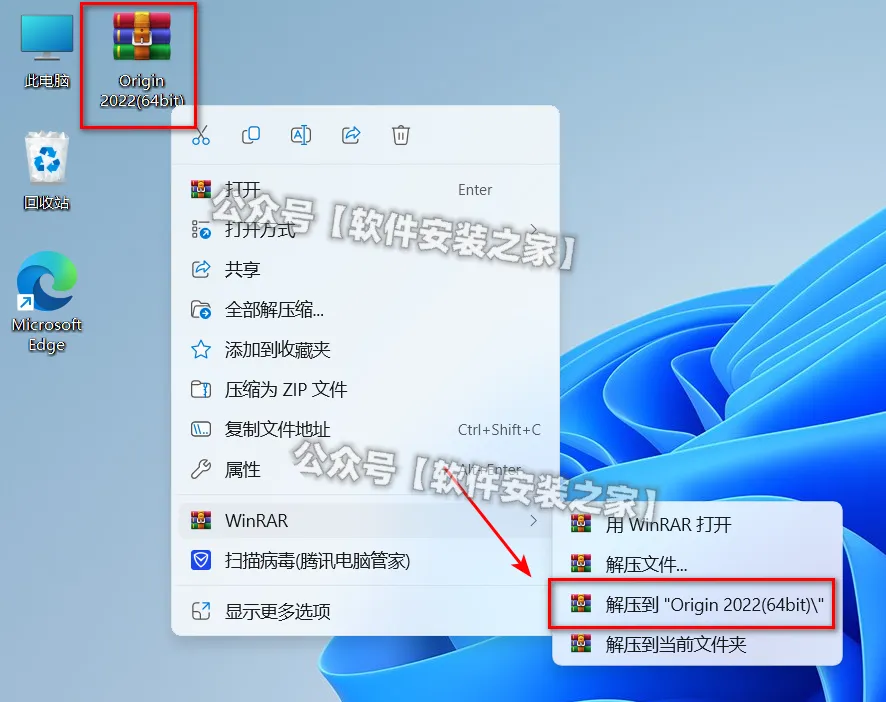This screenshot has height=702, width=886.
Task: Choose 解压到 "Origin 2022(64bit)\" option
Action: point(697,604)
